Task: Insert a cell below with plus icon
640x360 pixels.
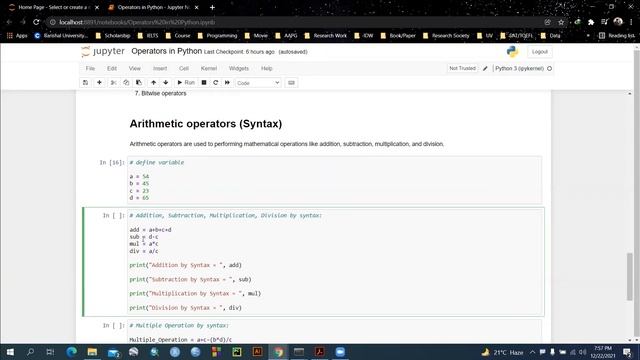Action: coord(99,82)
